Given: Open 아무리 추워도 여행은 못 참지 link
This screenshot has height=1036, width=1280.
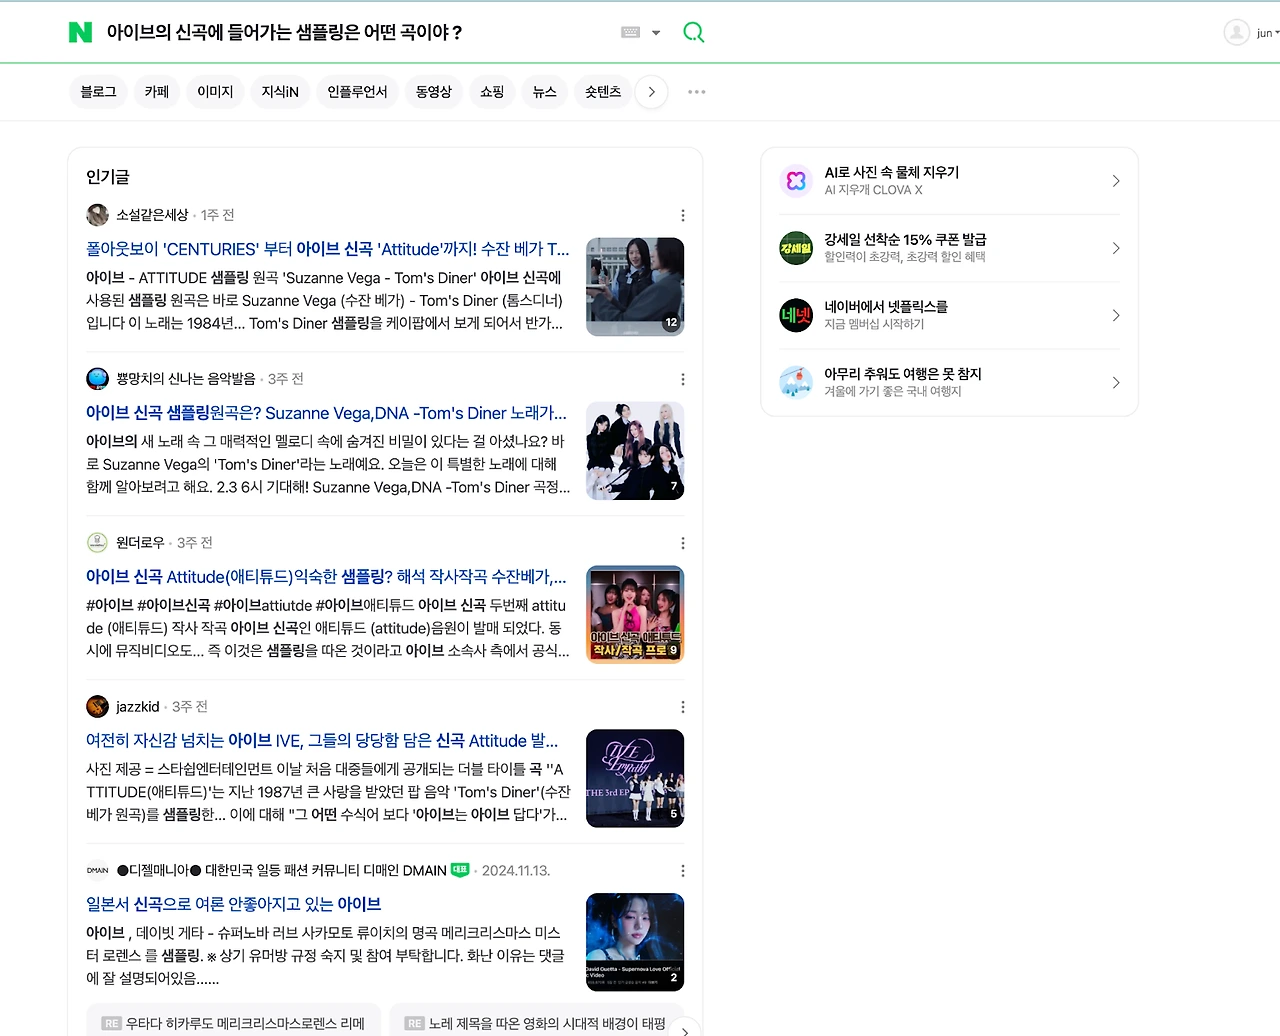Looking at the screenshot, I should 903,374.
